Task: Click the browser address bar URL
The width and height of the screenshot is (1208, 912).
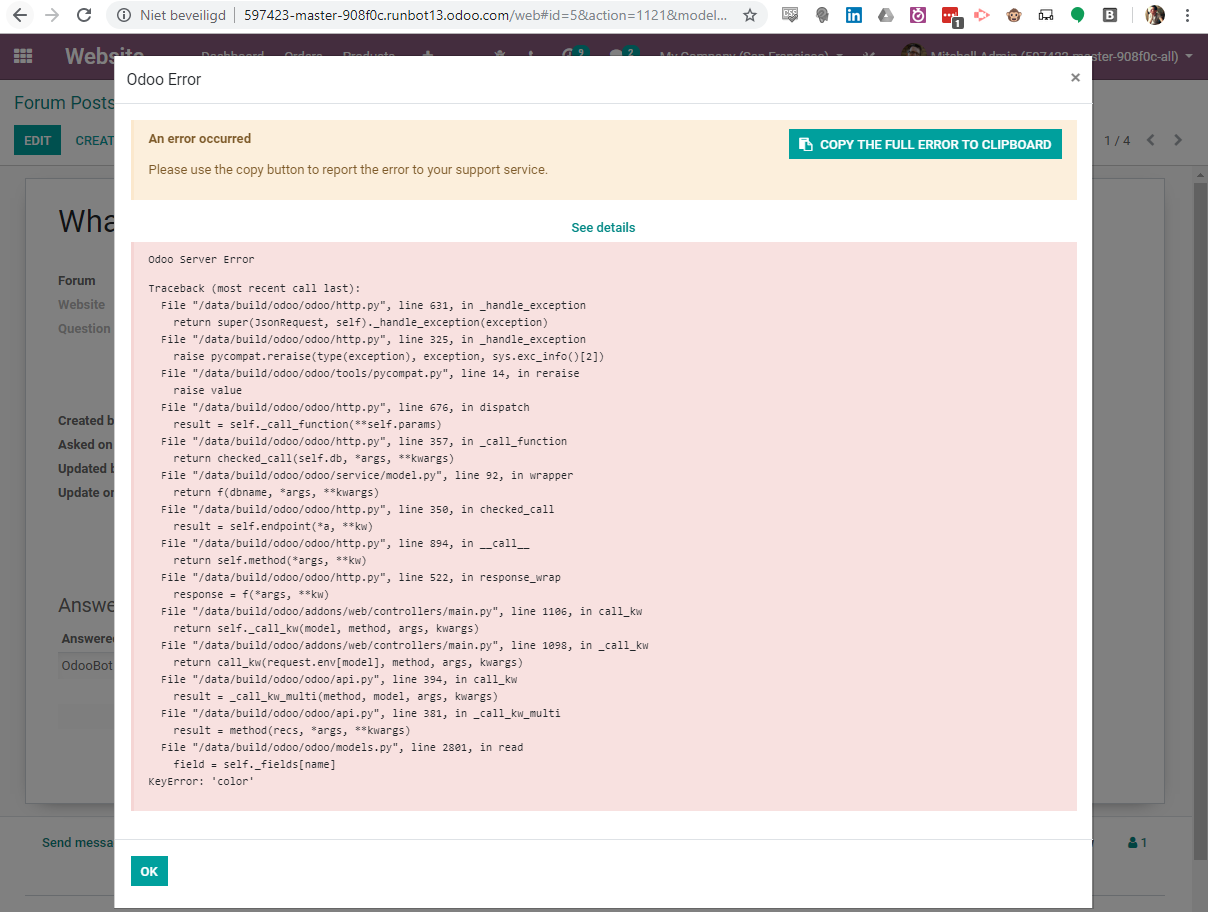Action: pos(486,15)
